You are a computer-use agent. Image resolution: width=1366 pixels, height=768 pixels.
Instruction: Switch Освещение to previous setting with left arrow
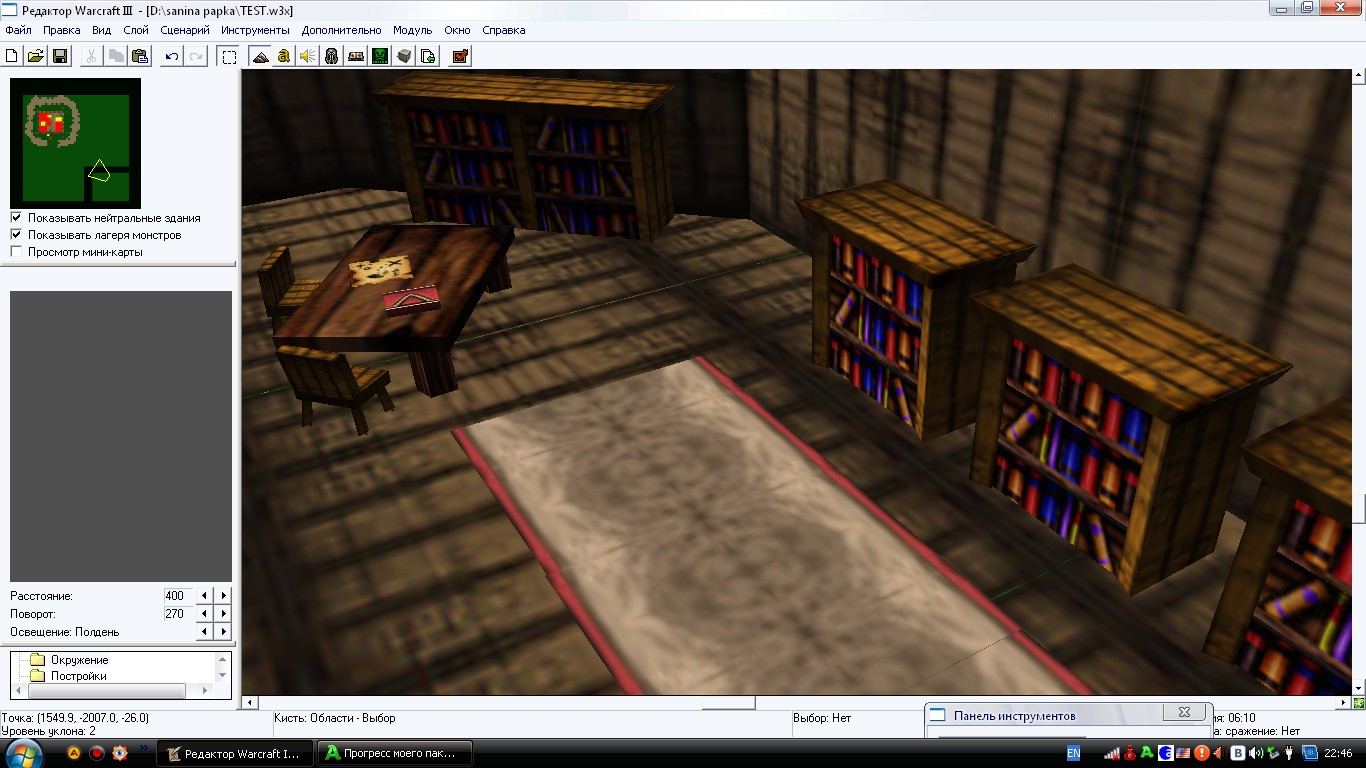tap(205, 632)
